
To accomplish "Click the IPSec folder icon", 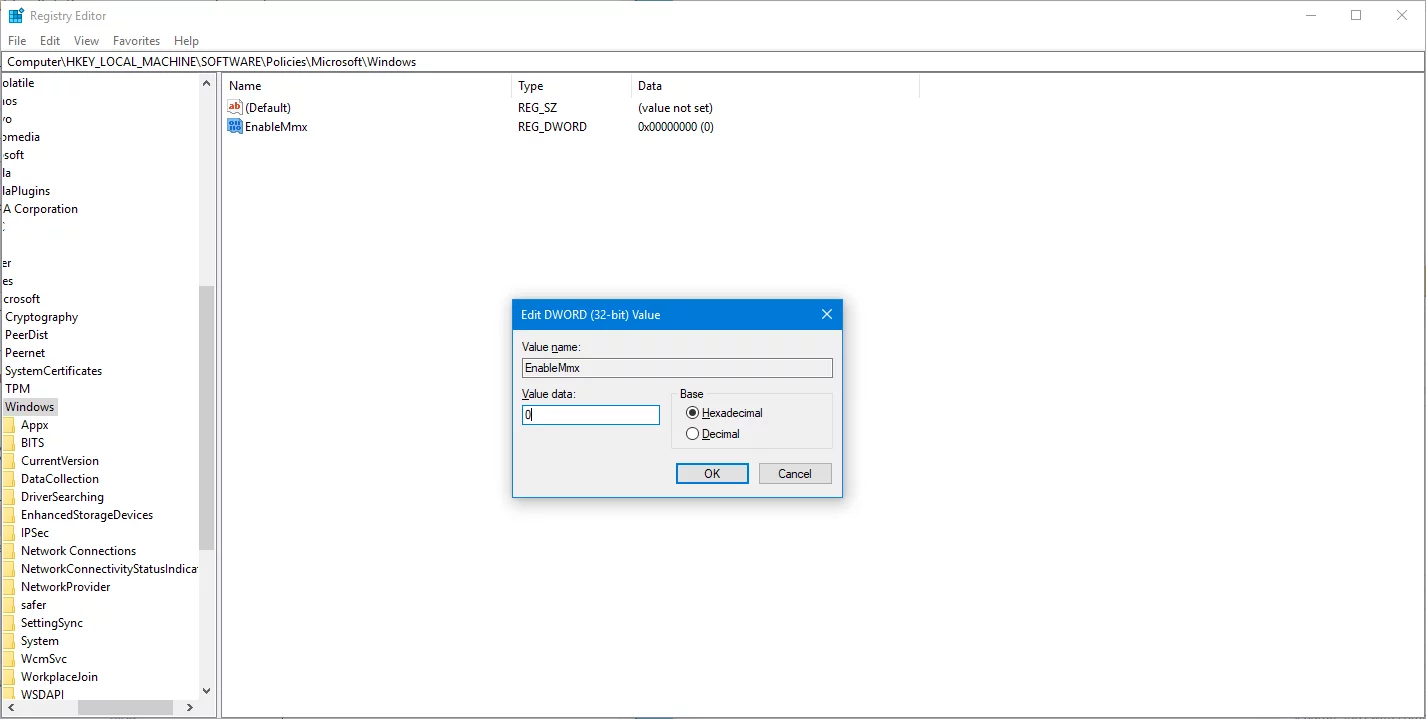I will click(x=8, y=533).
